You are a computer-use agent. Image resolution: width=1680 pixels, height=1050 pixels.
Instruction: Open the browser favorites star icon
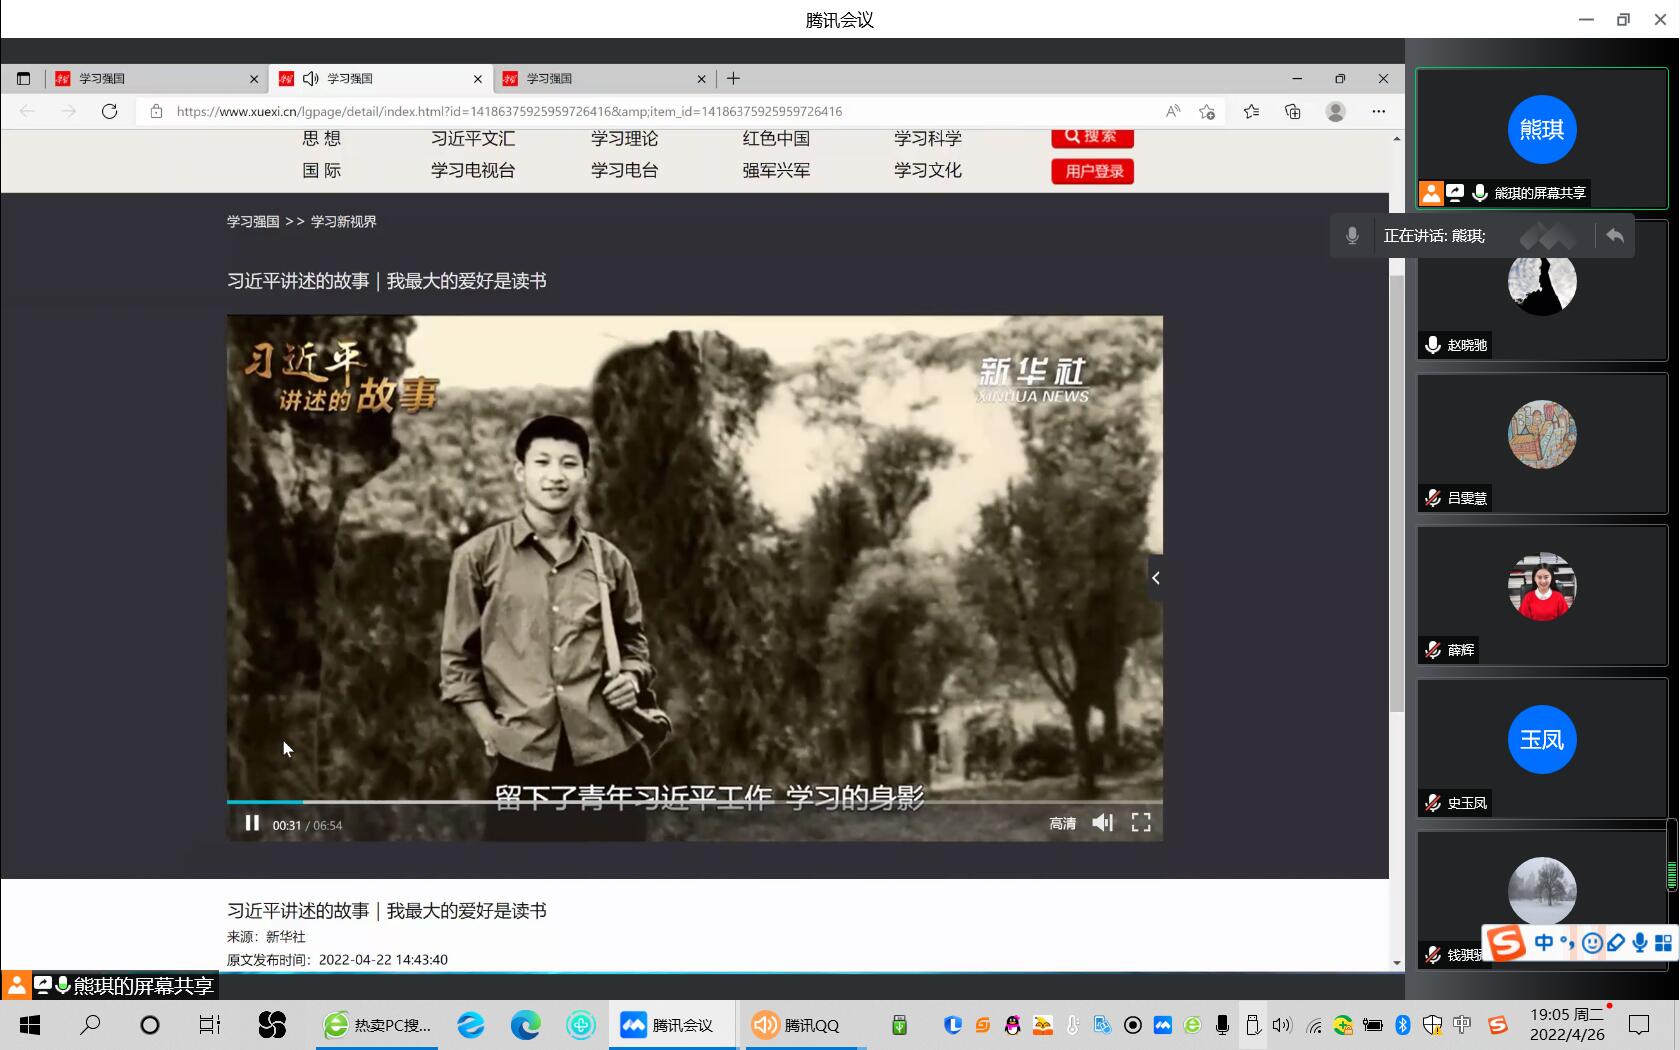click(1251, 111)
